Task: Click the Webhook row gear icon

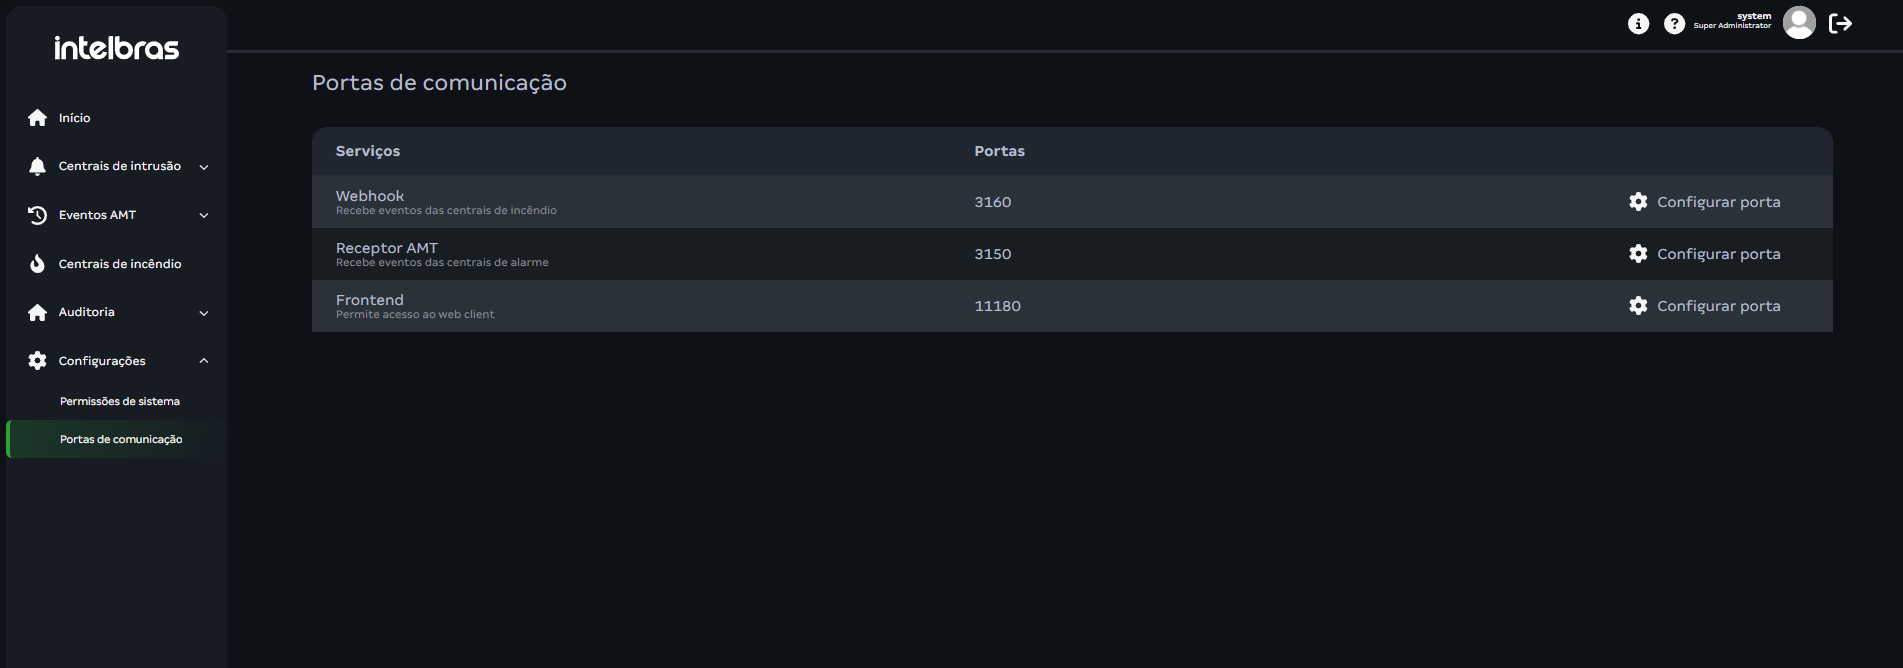Action: tap(1638, 202)
